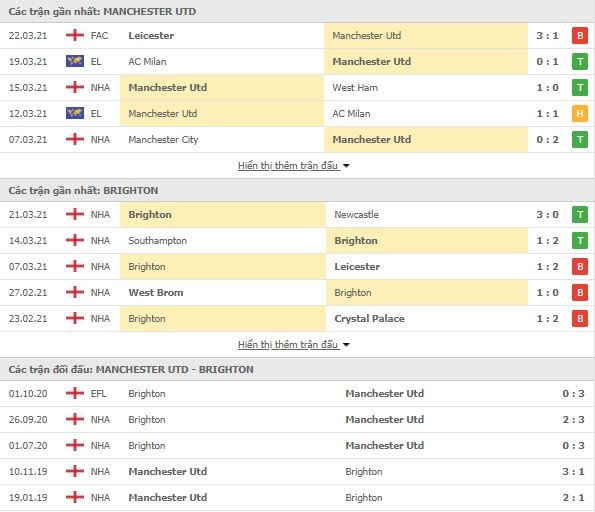Screen dimensions: 595x512
Task: Open the Manchester City 0:2 match row
Action: pos(298,140)
